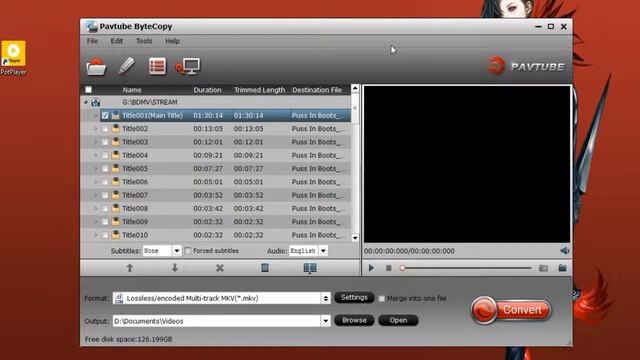Screen dimensions: 640x360
Task: Click the Destination File column header
Action: pos(317,90)
